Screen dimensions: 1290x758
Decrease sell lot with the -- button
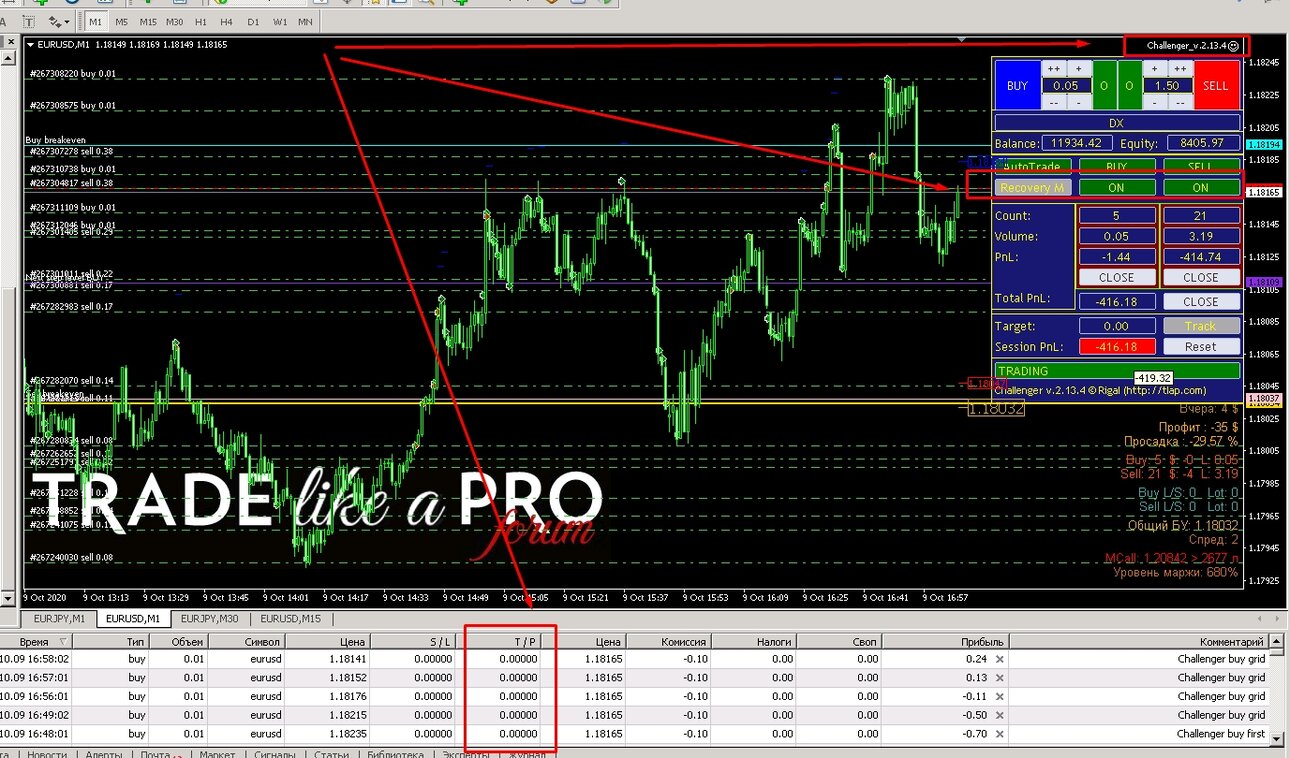click(x=1178, y=103)
